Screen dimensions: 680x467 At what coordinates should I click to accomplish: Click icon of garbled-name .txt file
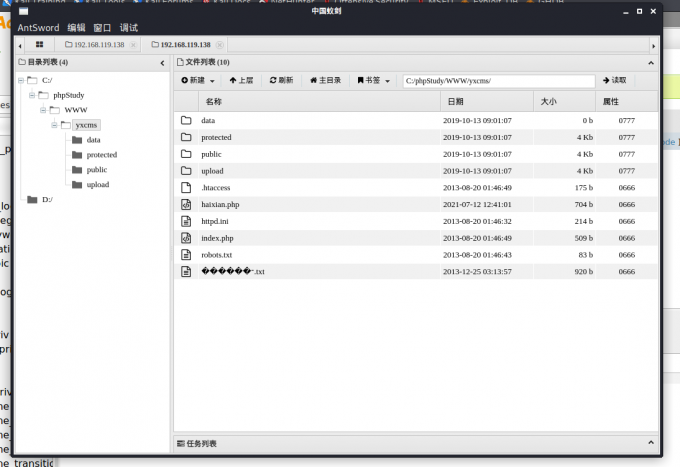pyautogui.click(x=186, y=271)
